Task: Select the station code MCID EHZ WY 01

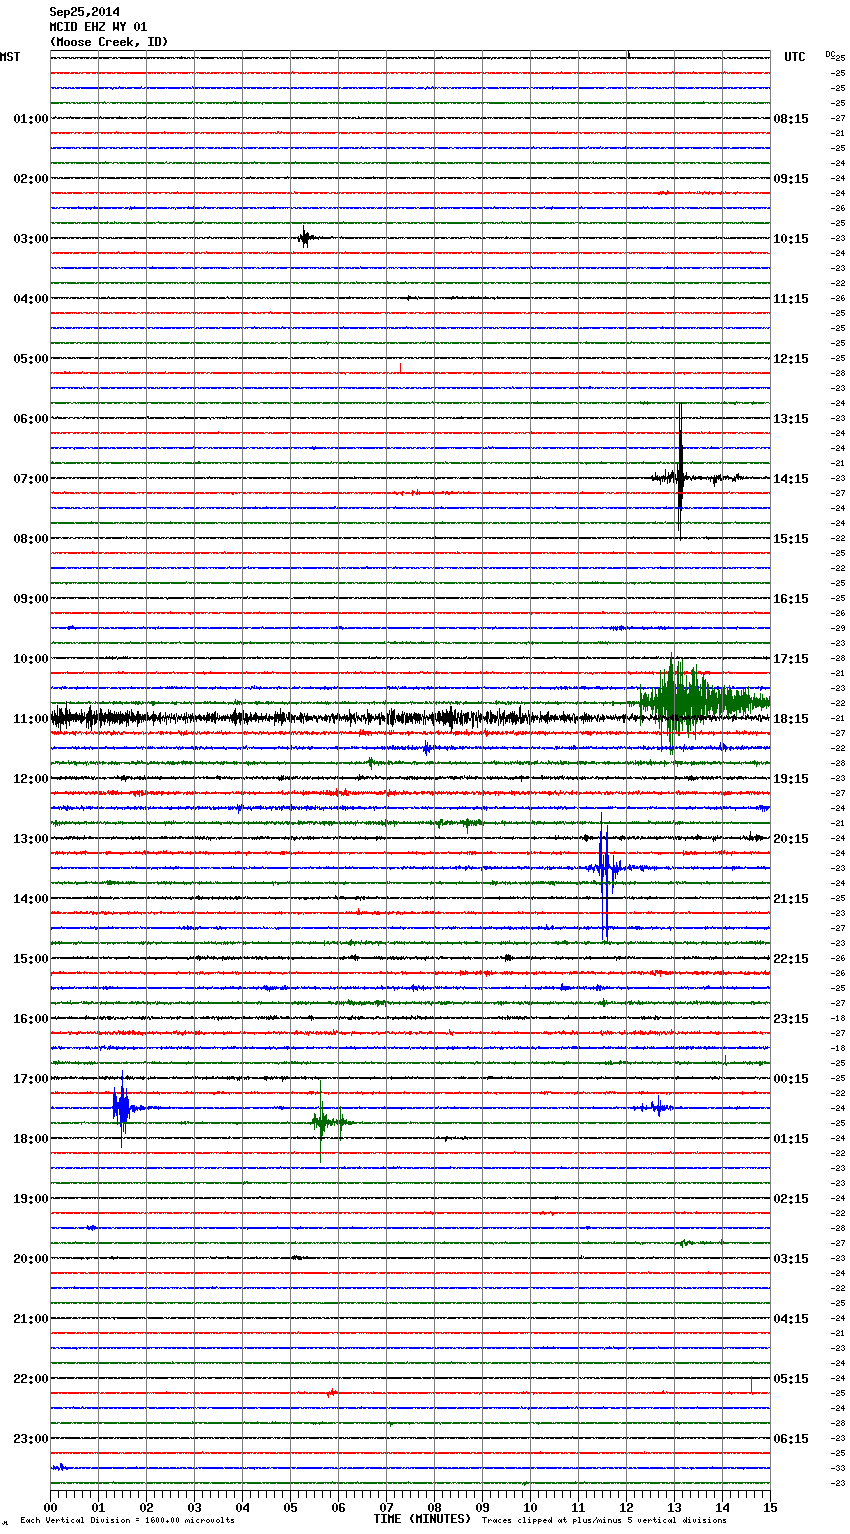Action: tap(98, 27)
